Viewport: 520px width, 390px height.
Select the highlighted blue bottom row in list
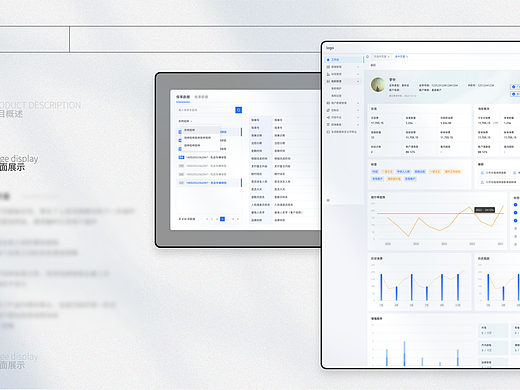tap(209, 183)
